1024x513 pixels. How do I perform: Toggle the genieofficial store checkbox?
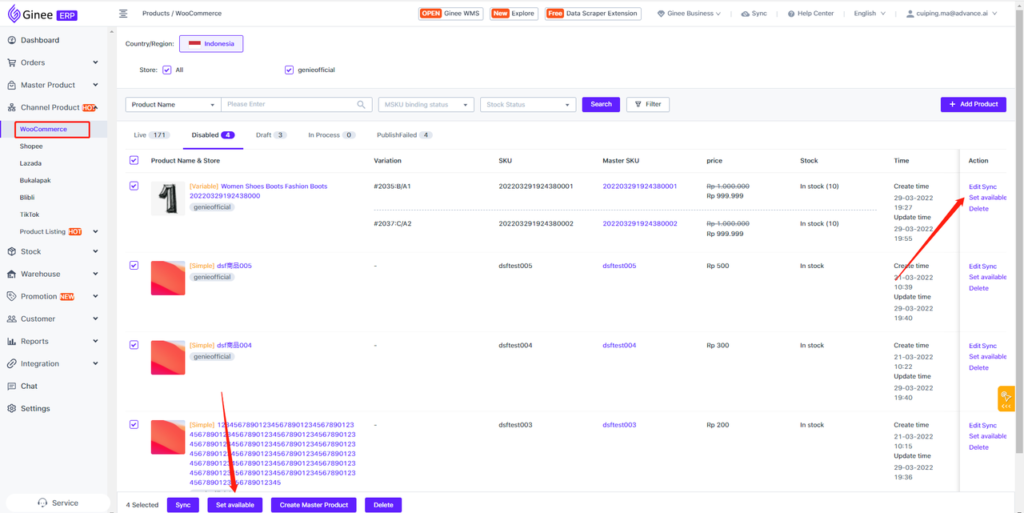(x=289, y=70)
